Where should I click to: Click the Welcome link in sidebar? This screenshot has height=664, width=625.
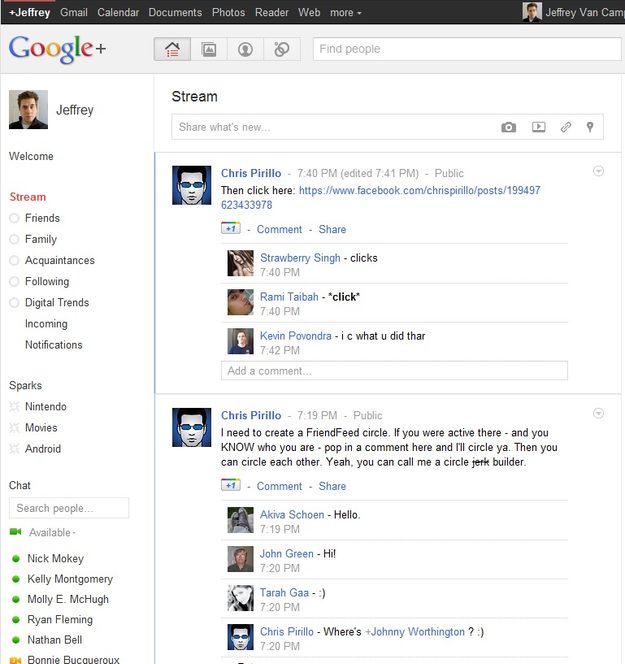coord(31,156)
